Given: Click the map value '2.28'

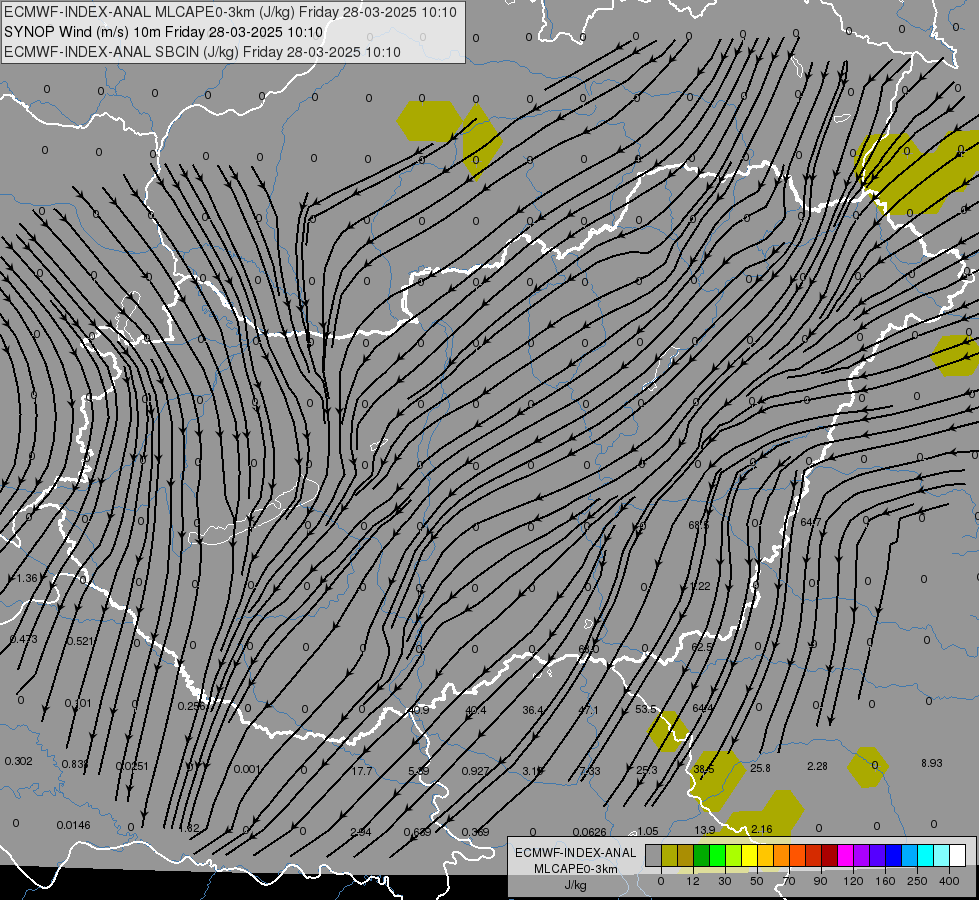Looking at the screenshot, I should click(x=817, y=766).
